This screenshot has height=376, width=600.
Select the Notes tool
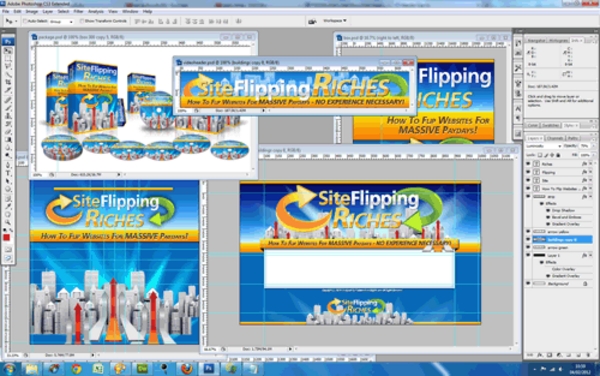tap(8, 198)
